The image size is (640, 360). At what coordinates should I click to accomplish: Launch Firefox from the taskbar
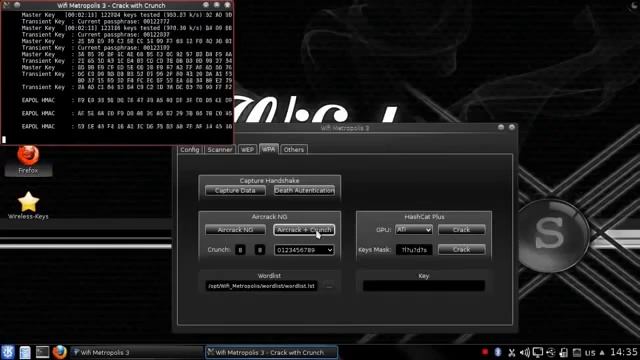coord(60,352)
